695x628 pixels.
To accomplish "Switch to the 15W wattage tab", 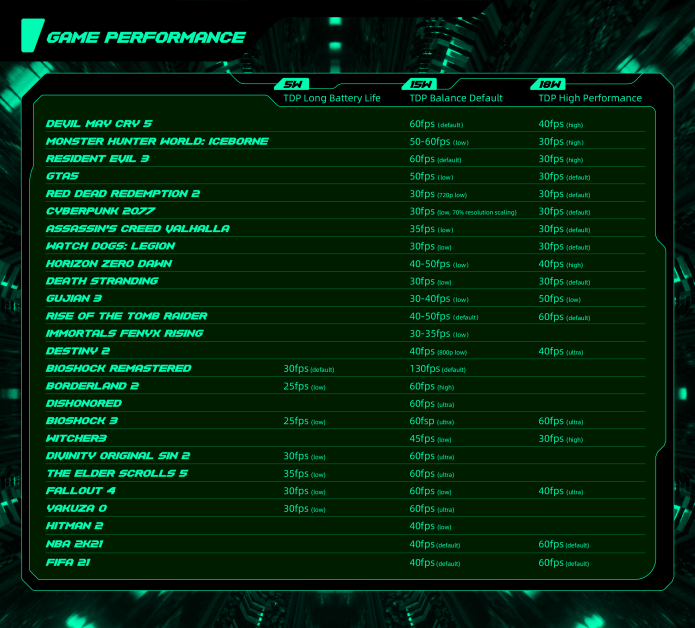I will pyautogui.click(x=418, y=84).
